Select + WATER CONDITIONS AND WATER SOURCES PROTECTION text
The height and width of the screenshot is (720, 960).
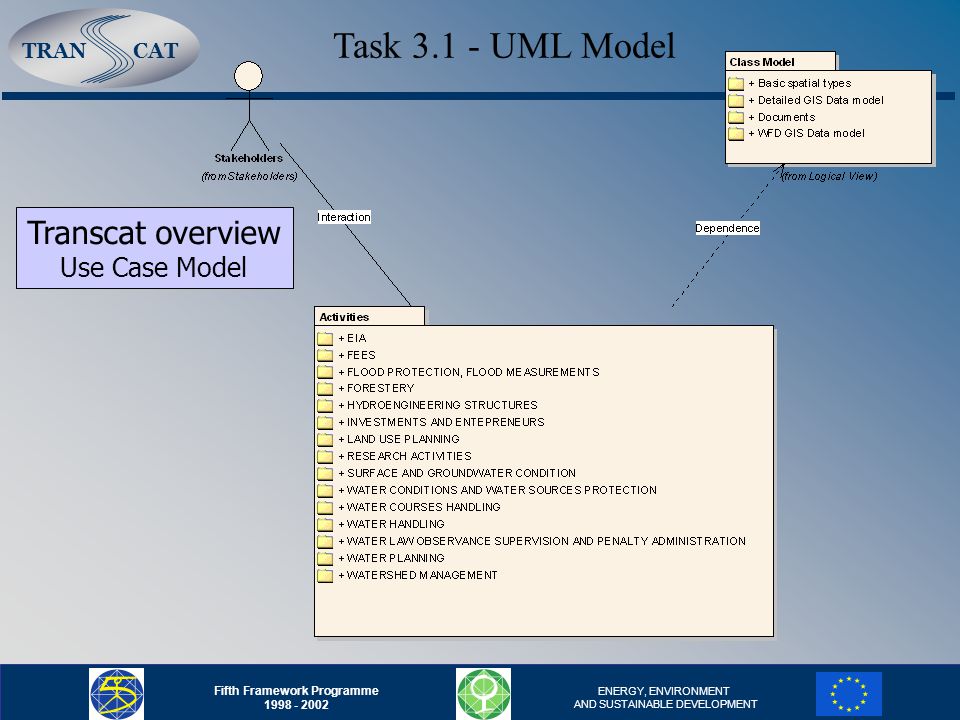[x=497, y=490]
